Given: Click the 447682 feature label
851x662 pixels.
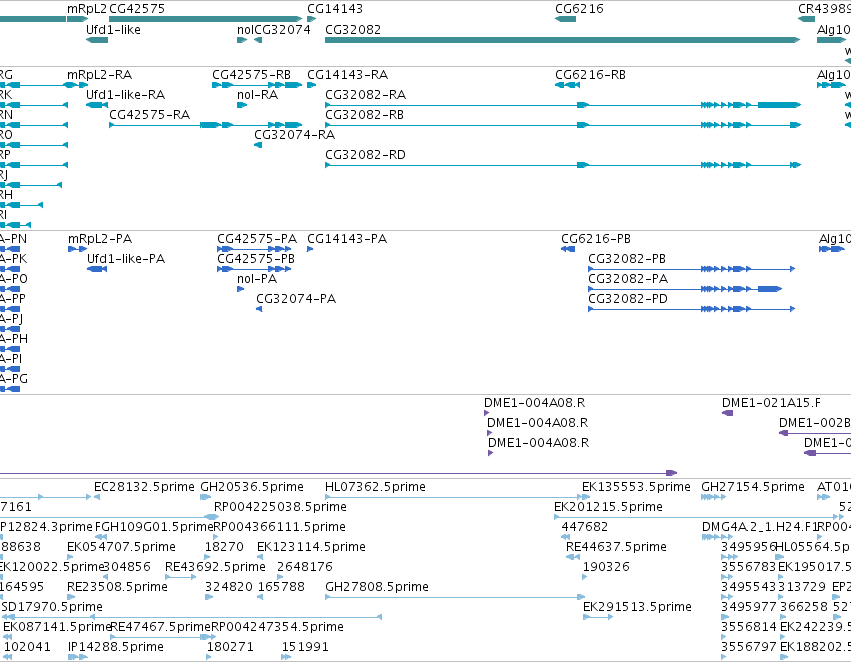Looking at the screenshot, I should (585, 527).
